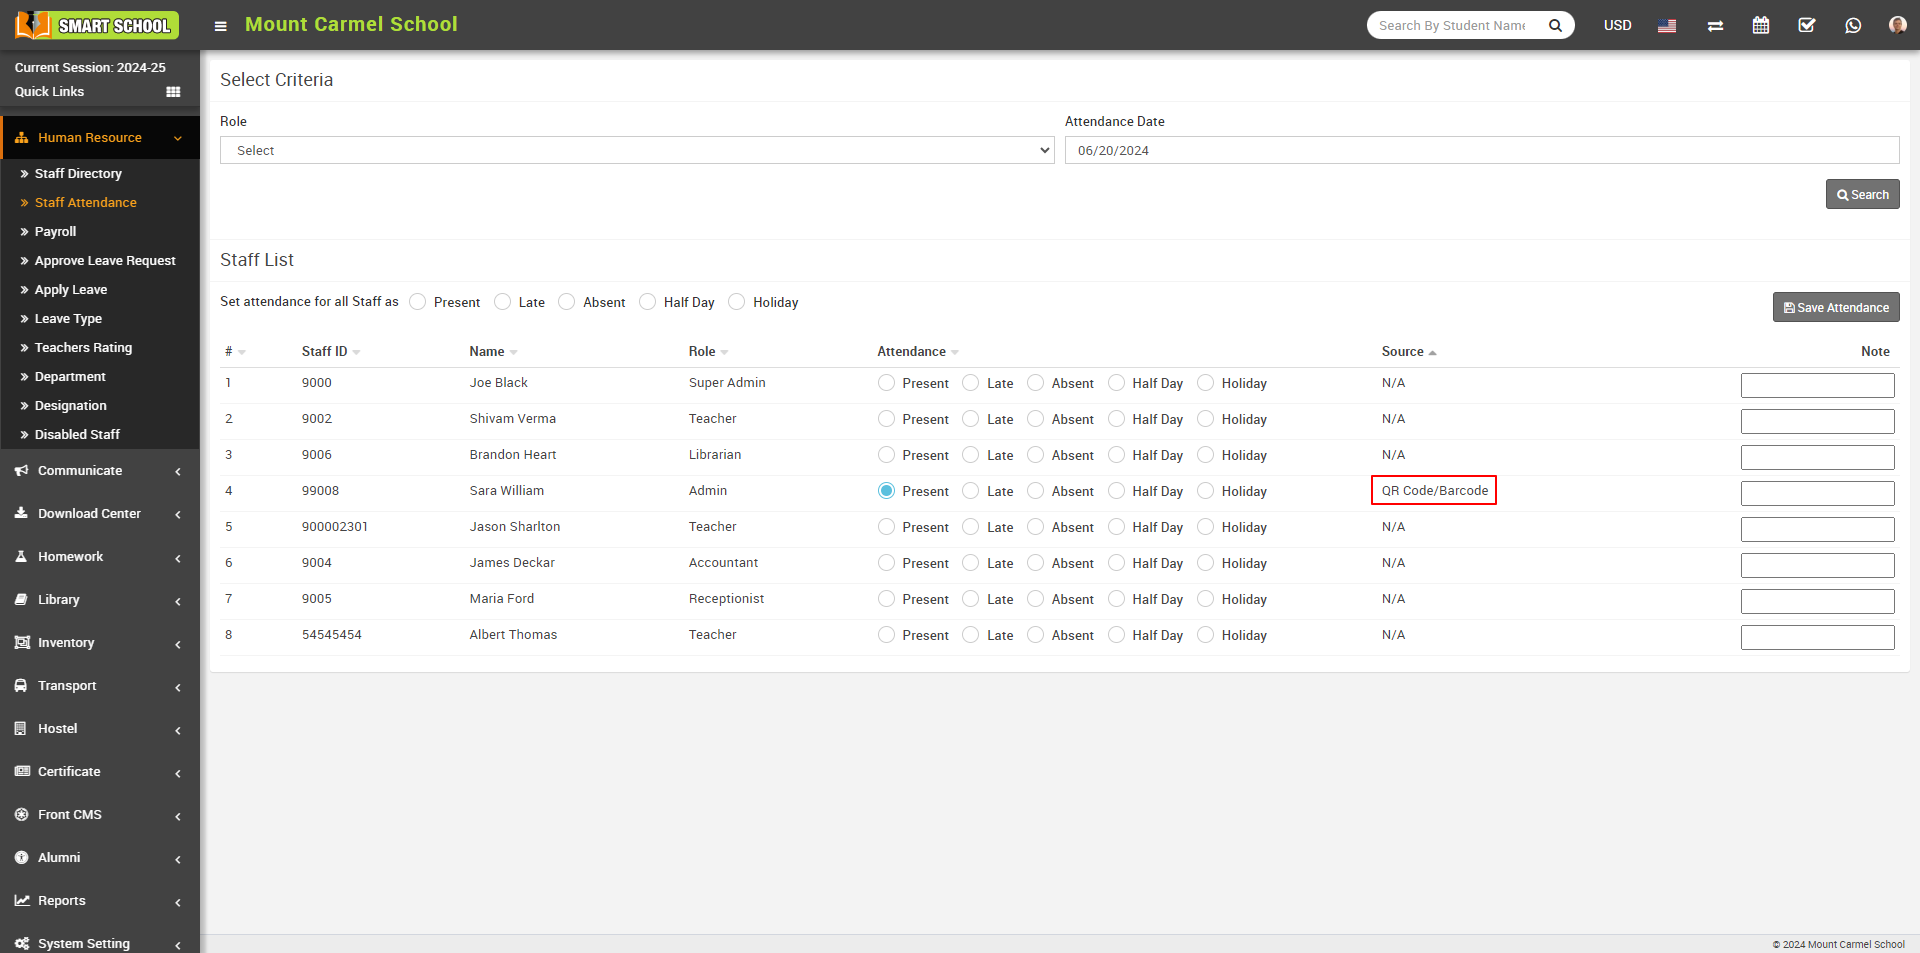Screen dimensions: 1920x953
Task: Navigate to Staff Directory
Action: pos(78,173)
